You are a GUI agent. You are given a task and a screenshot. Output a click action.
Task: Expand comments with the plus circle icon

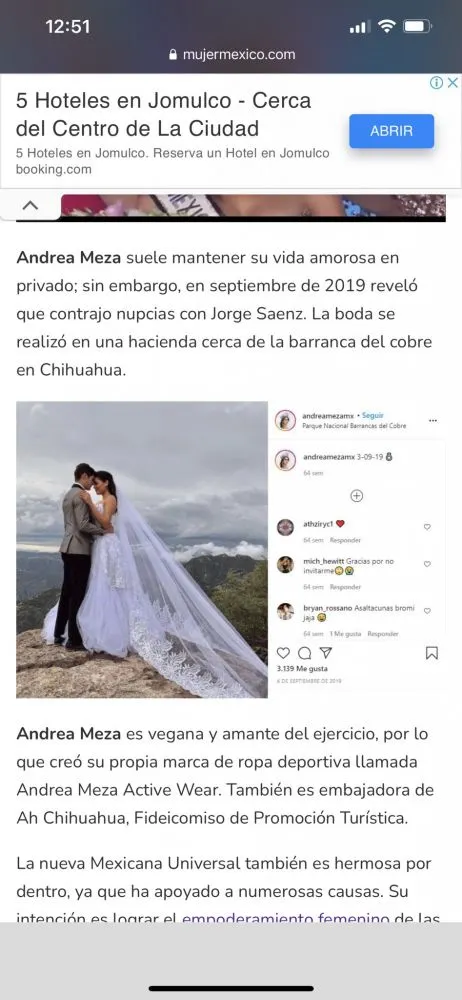click(x=357, y=496)
